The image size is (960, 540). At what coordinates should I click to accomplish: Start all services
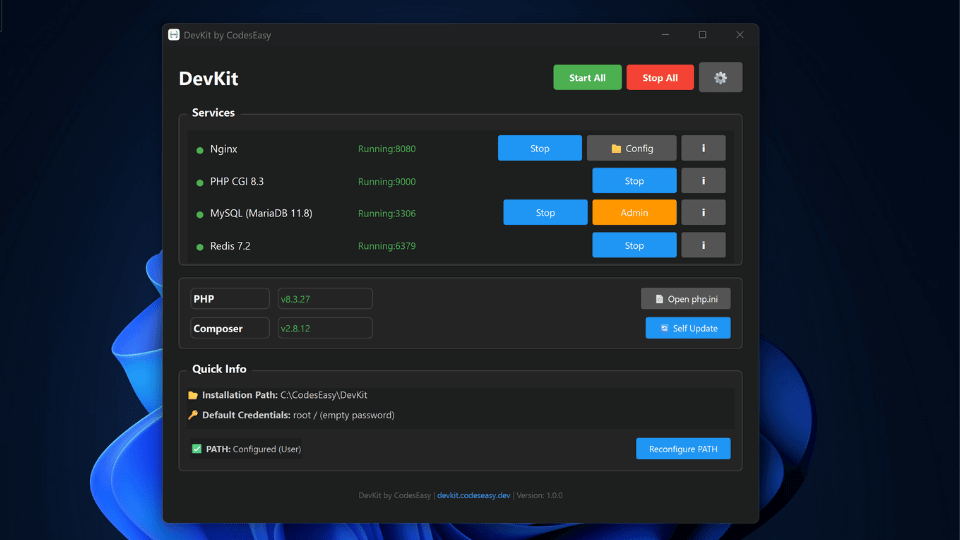pos(587,77)
